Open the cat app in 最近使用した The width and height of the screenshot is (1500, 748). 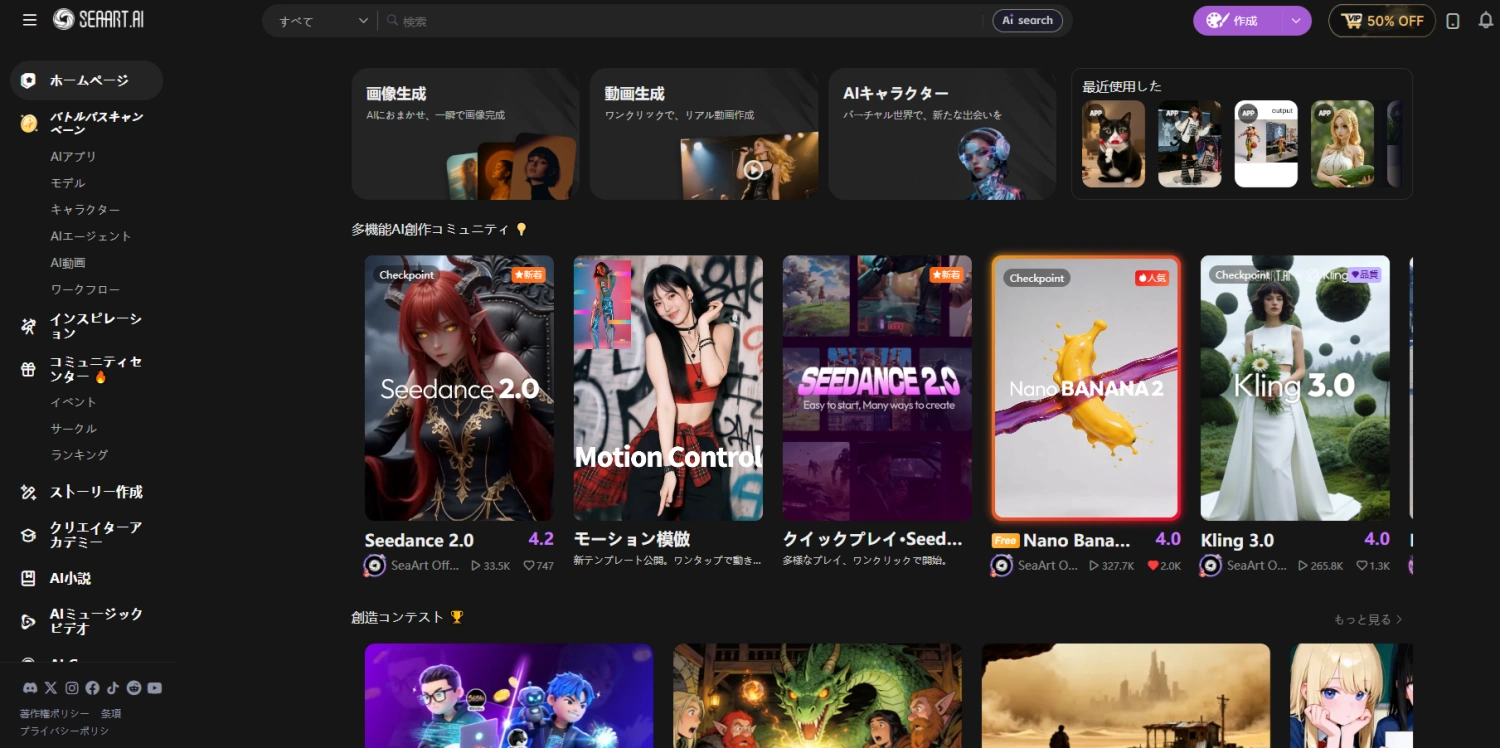(1113, 144)
